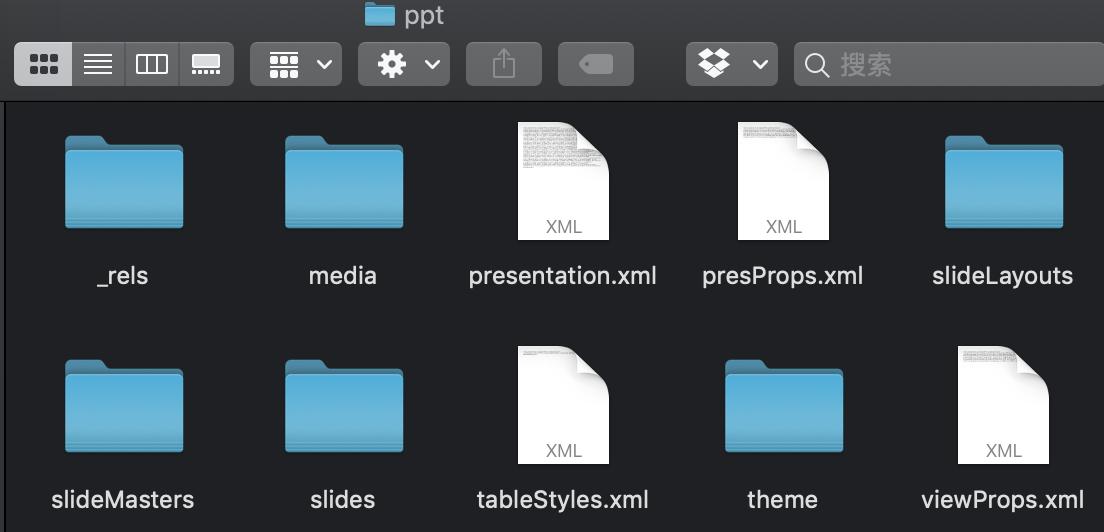
Task: Click the theme folder name label
Action: pyautogui.click(x=782, y=500)
